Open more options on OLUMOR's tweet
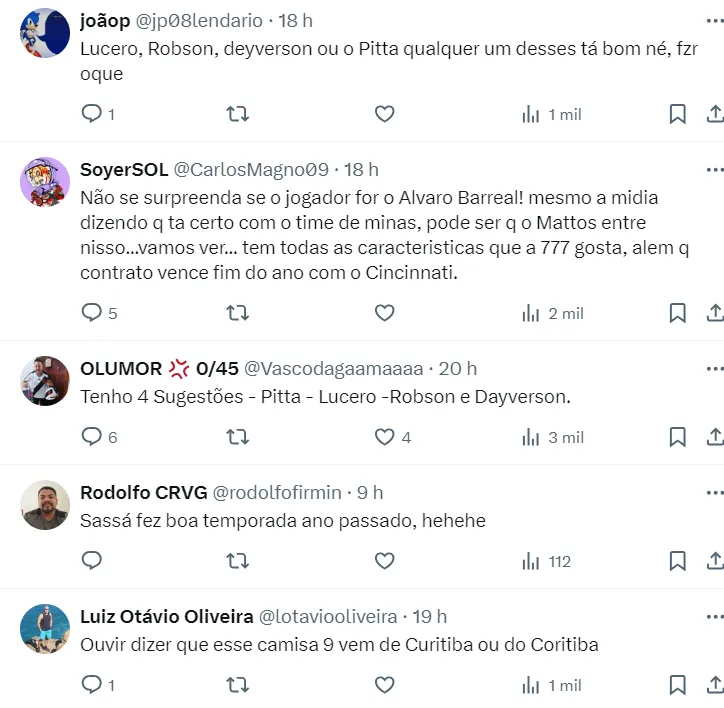Screen dimensions: 724x708 [714, 369]
